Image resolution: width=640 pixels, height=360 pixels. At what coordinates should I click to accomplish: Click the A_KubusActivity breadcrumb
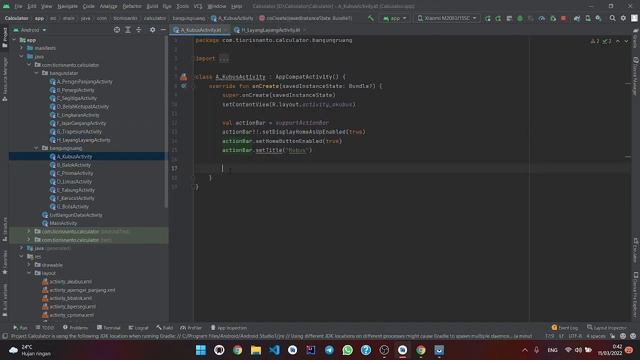pos(232,18)
